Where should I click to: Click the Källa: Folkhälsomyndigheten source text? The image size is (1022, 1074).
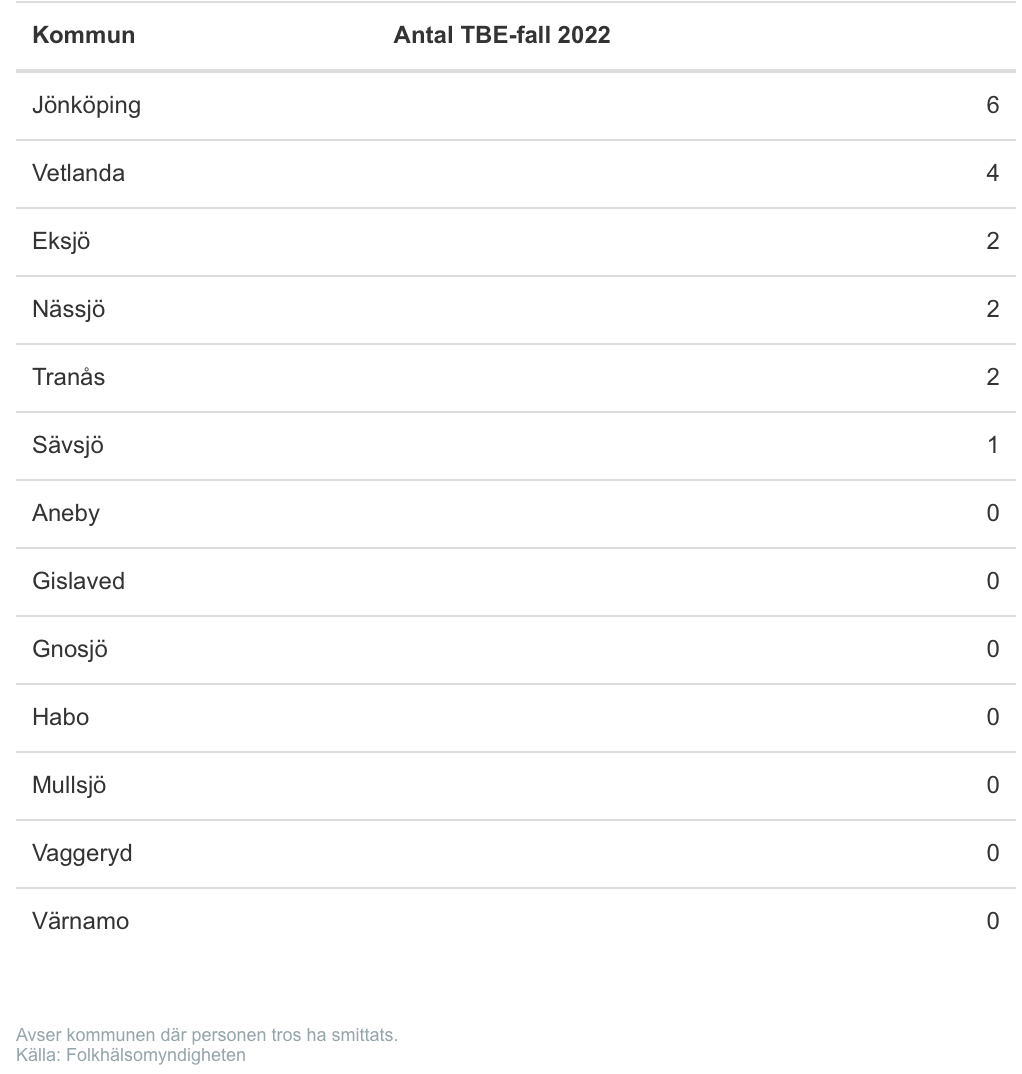[x=130, y=1054]
